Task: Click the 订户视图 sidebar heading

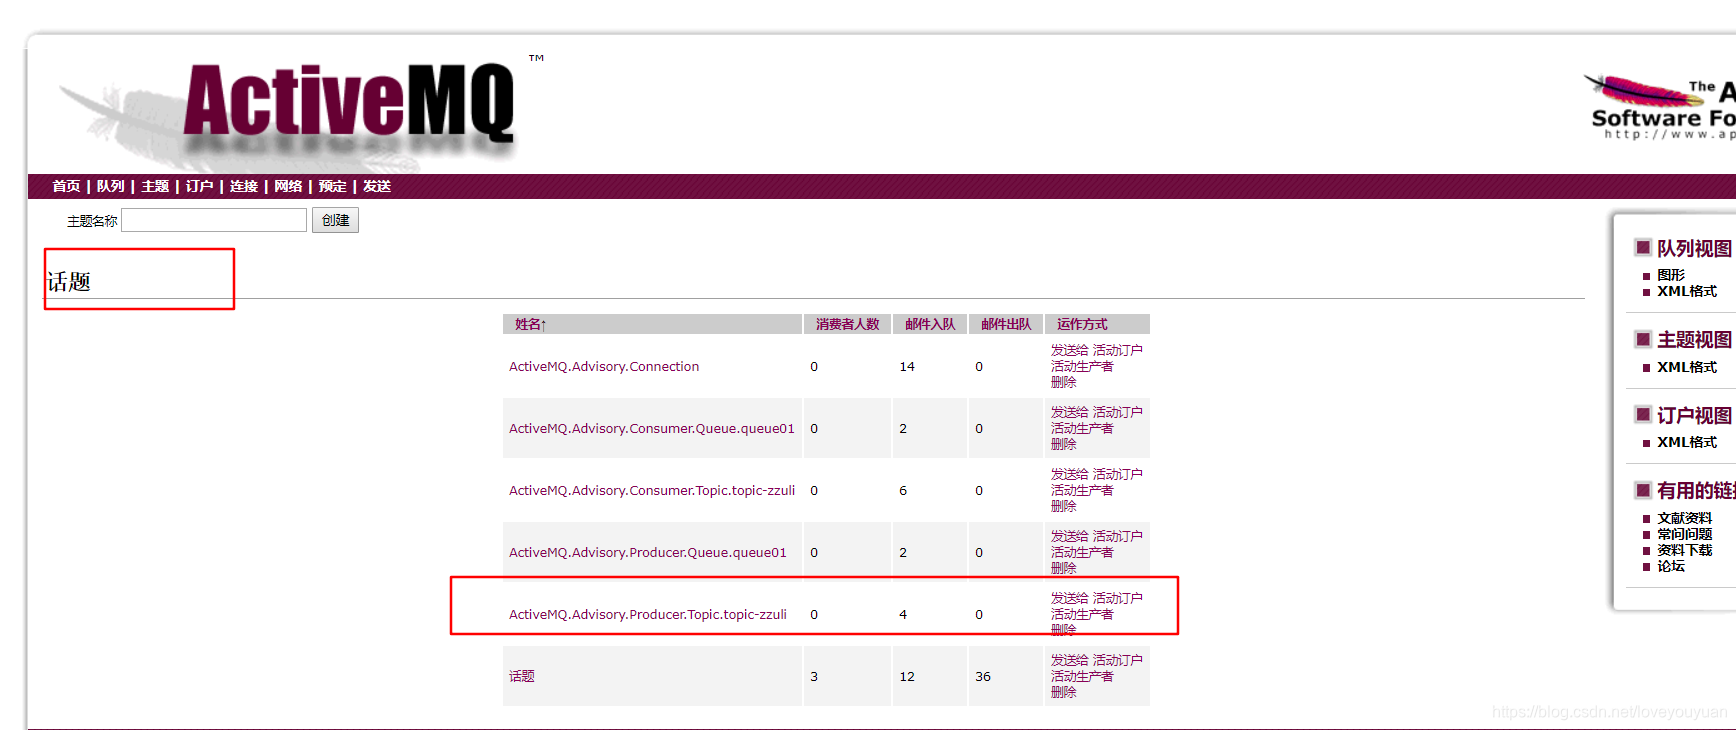Action: point(1694,415)
